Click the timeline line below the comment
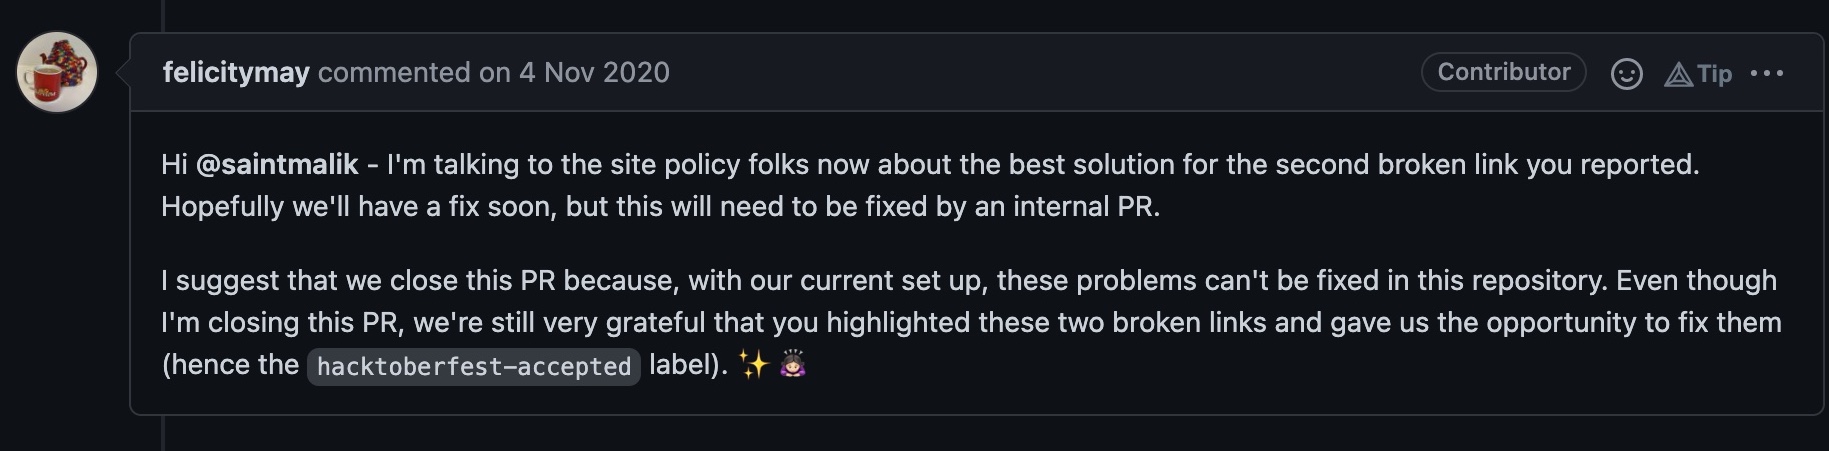The height and width of the screenshot is (451, 1829). 163,433
